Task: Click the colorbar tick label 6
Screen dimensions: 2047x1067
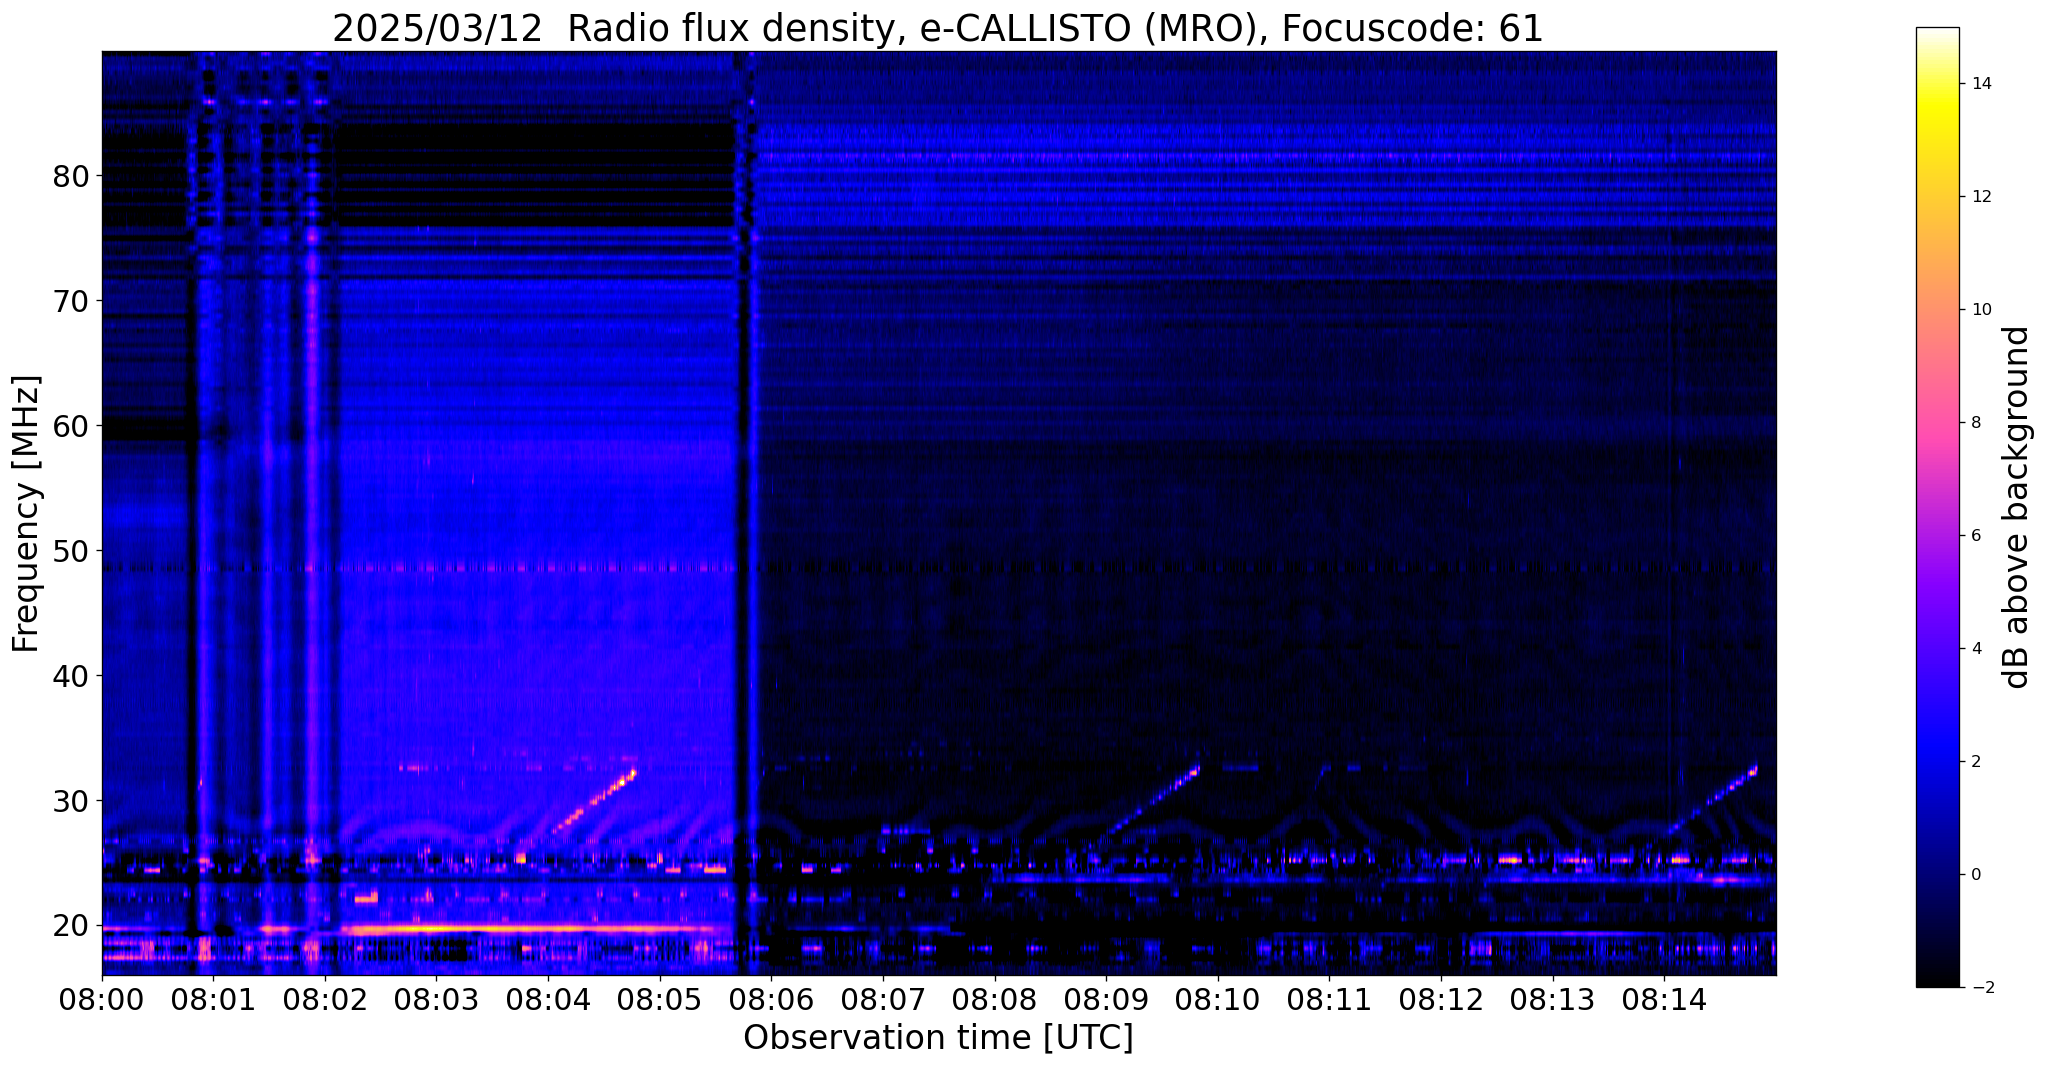Action: pyautogui.click(x=1975, y=536)
